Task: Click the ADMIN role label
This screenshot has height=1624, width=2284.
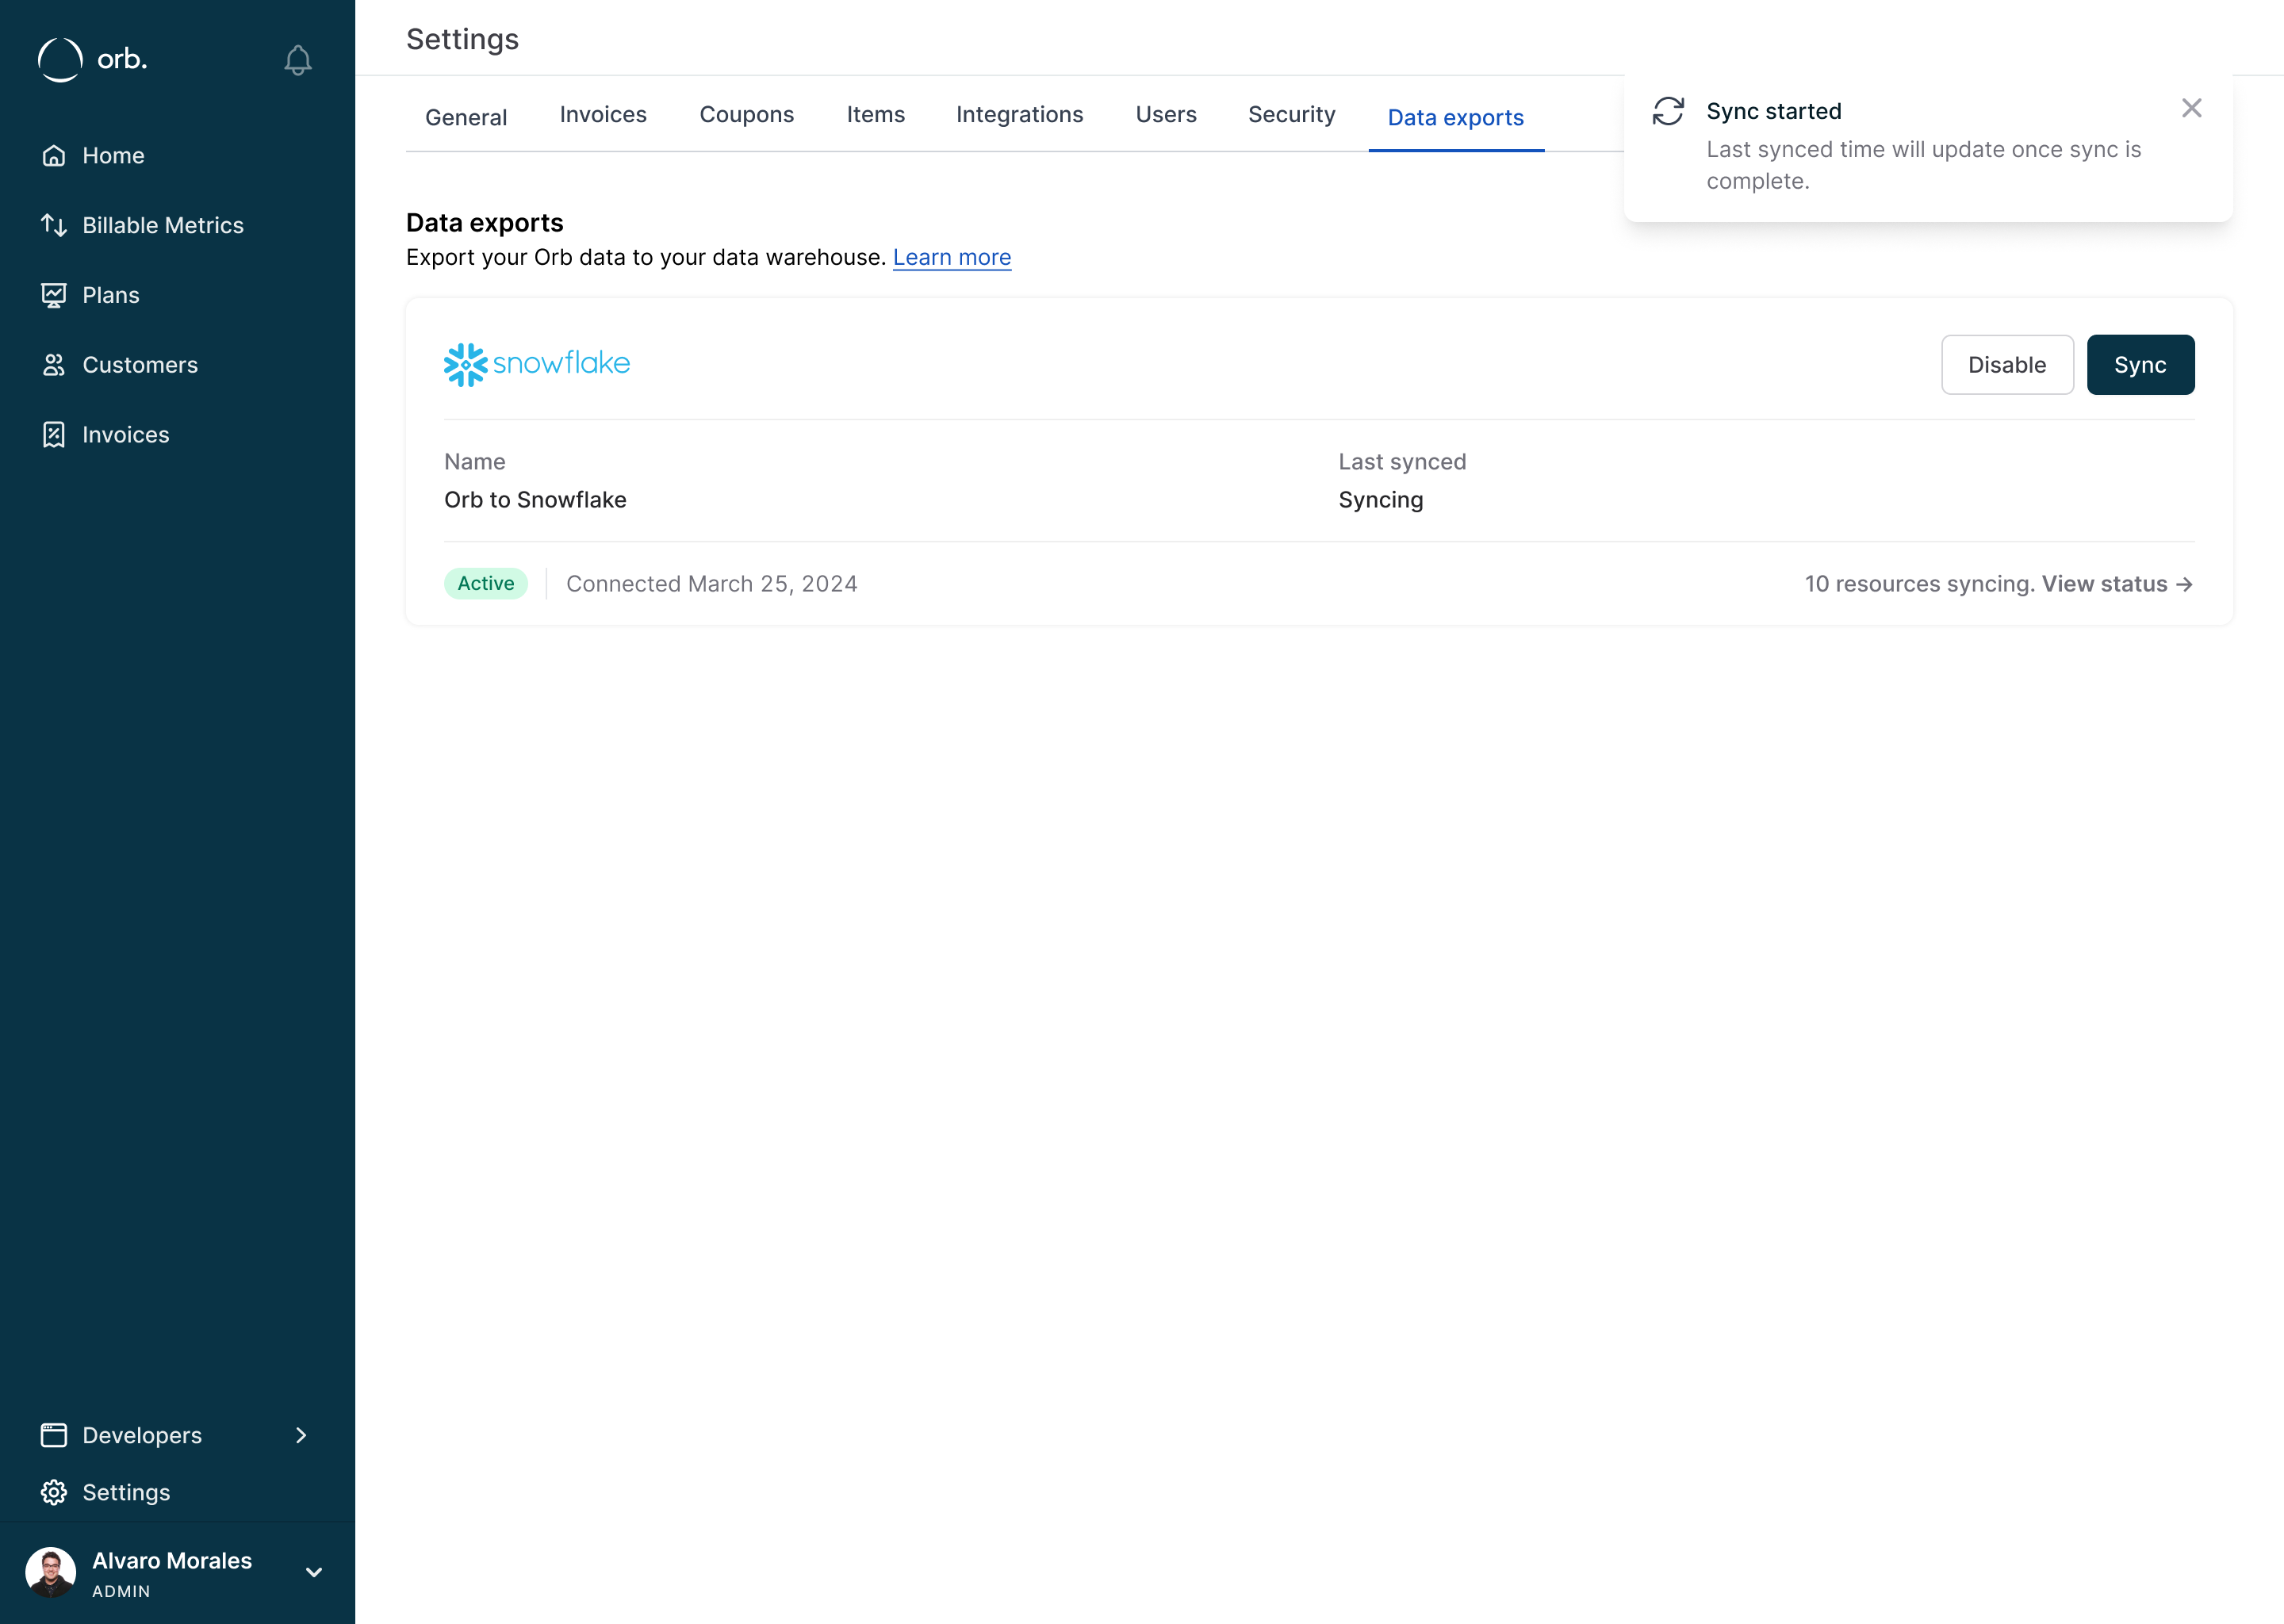Action: [x=121, y=1591]
